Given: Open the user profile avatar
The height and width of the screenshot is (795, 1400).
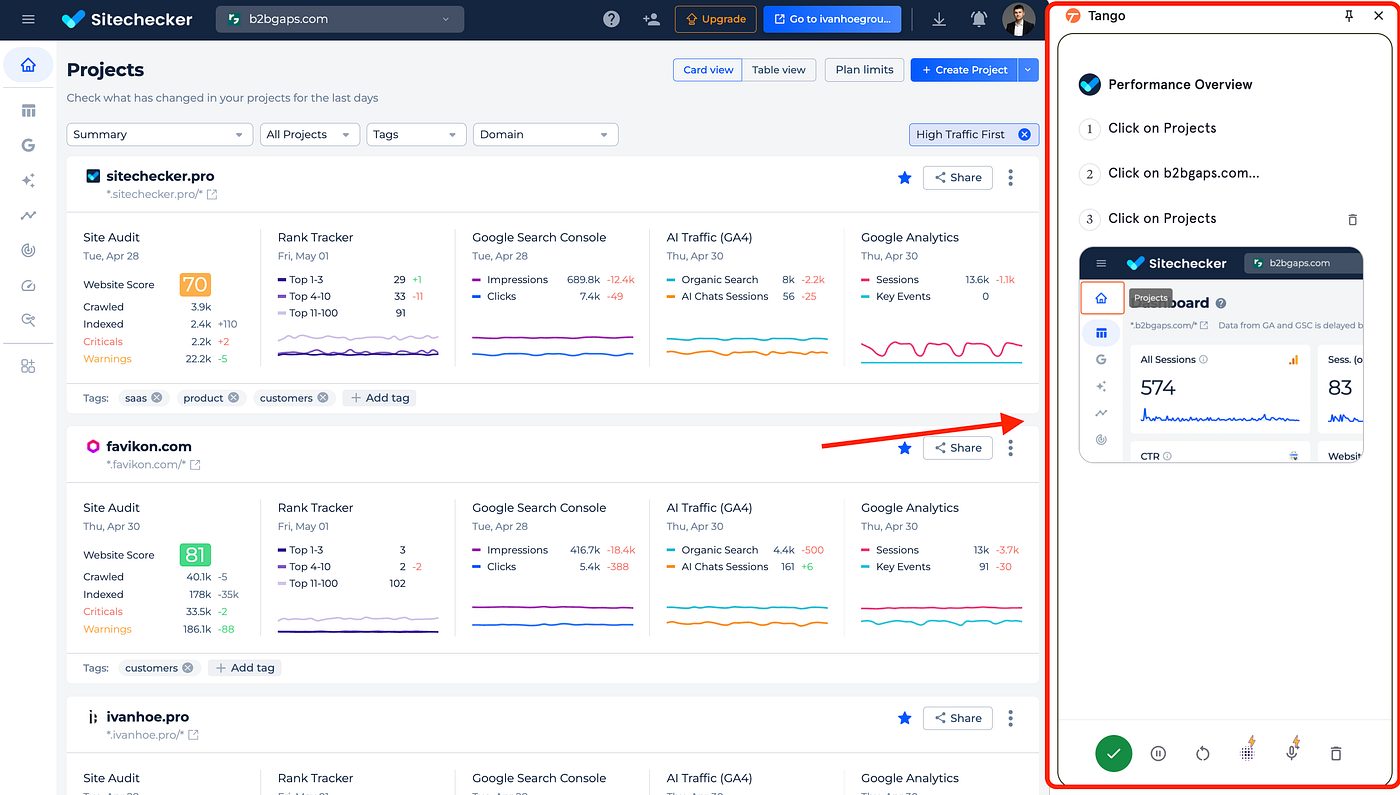Looking at the screenshot, I should (1019, 19).
